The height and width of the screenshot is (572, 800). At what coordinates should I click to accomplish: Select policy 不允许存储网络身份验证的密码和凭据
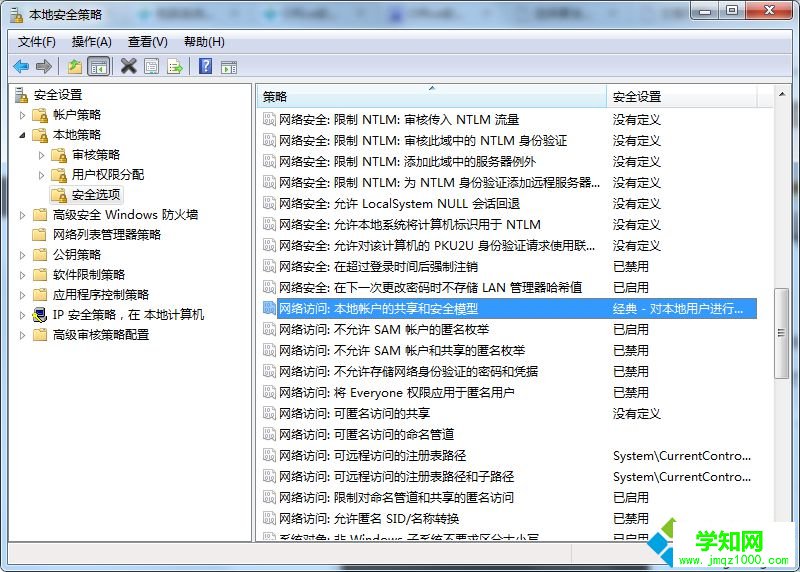[x=408, y=371]
